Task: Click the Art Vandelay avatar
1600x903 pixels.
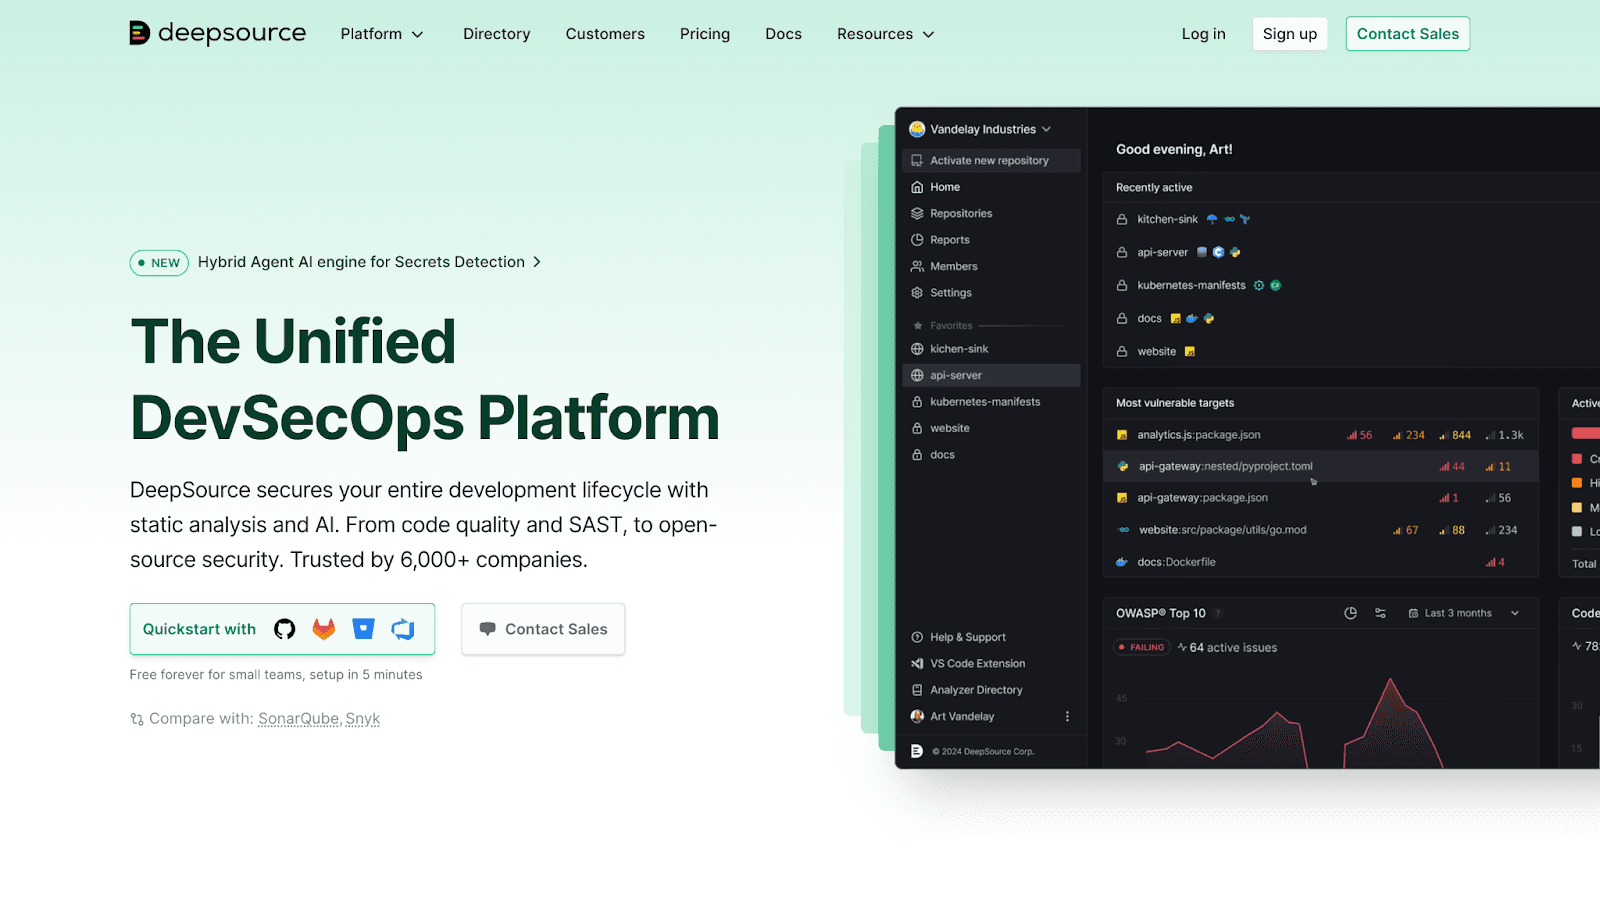Action: coord(917,717)
